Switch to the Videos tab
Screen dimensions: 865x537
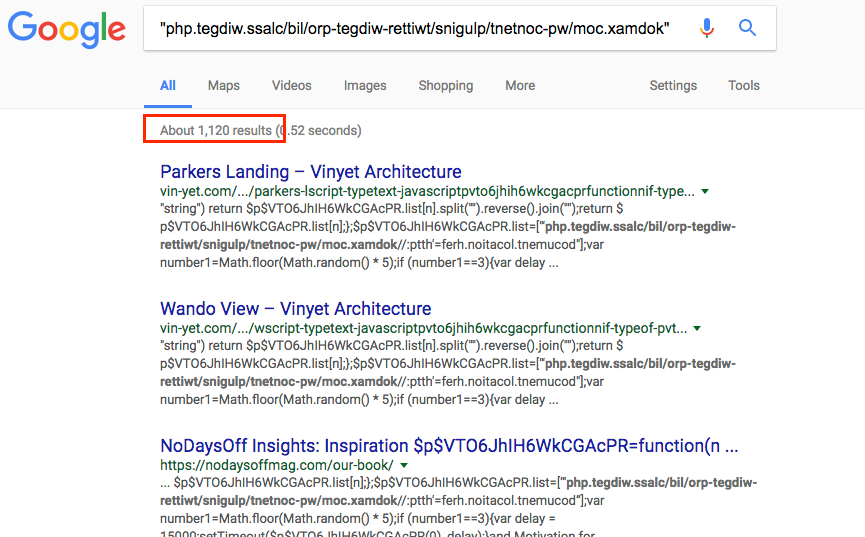[x=291, y=86]
